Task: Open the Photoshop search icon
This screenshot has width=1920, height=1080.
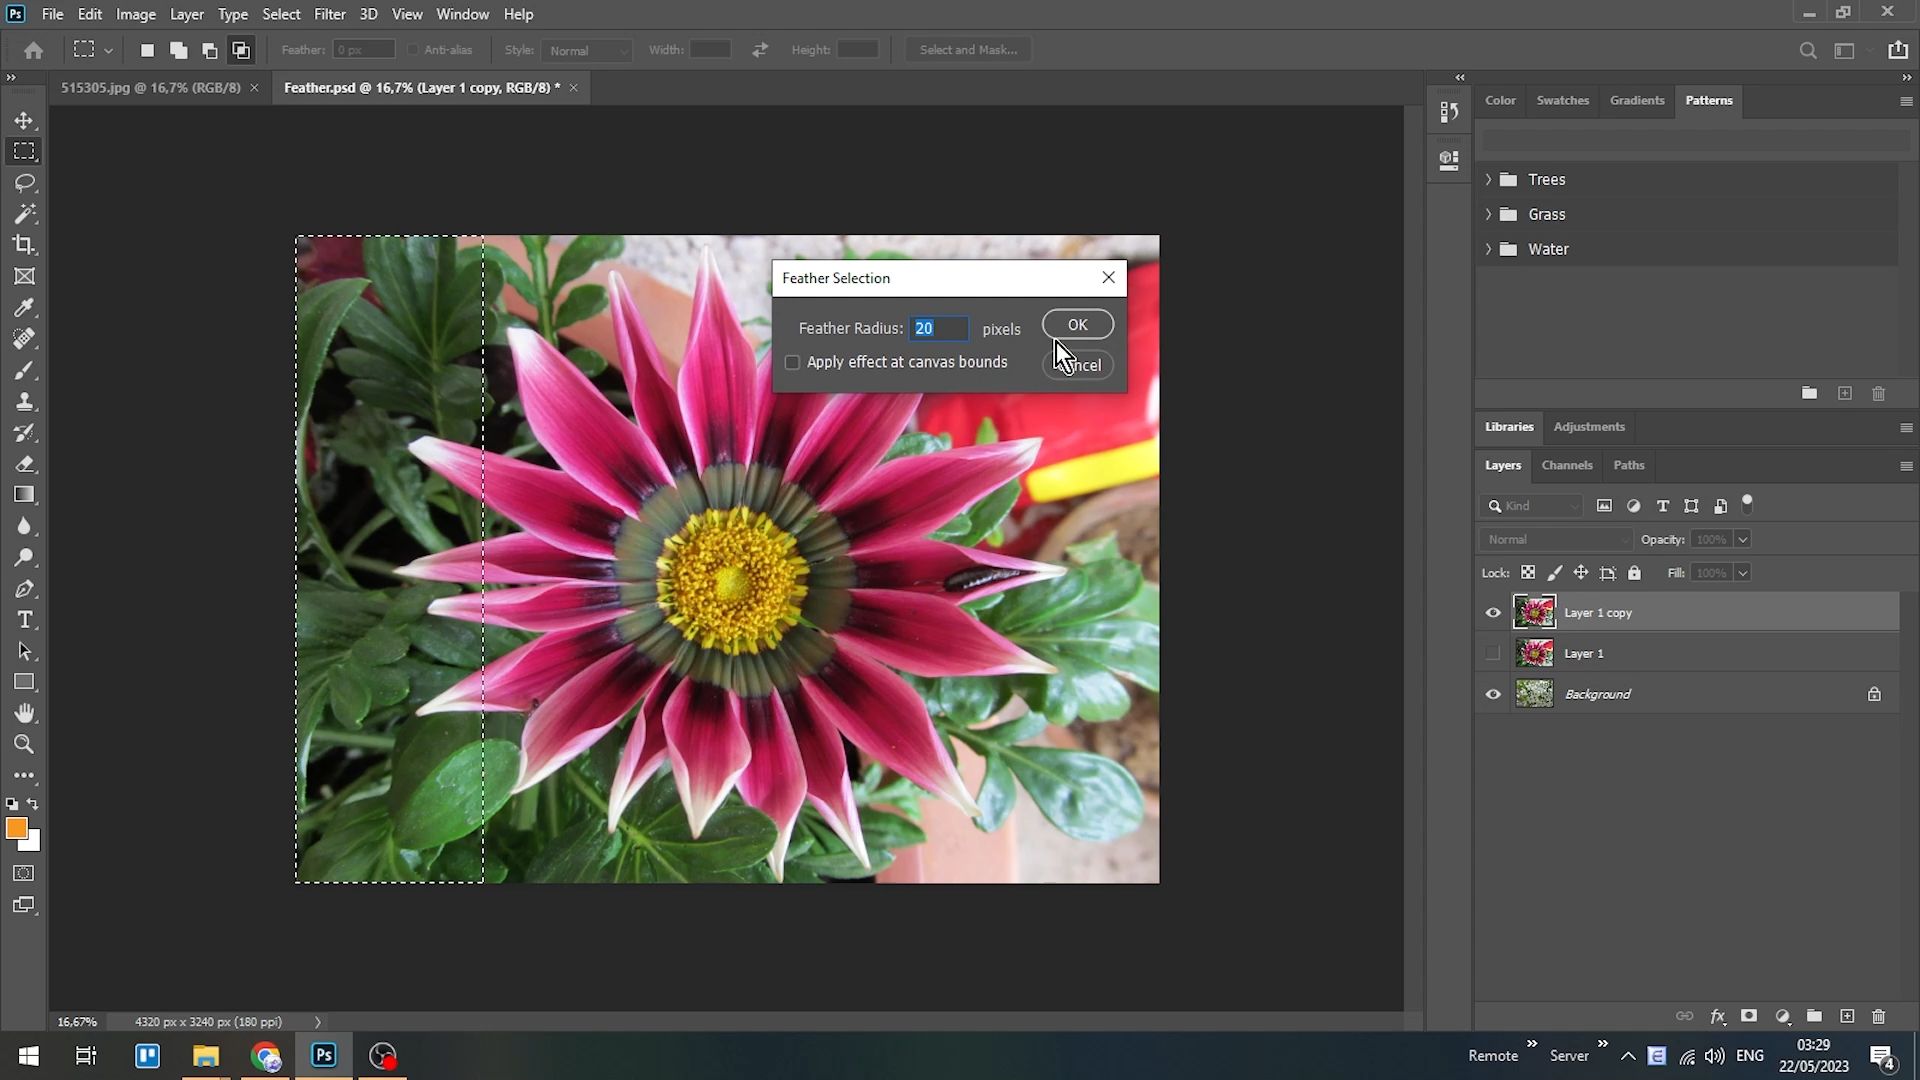Action: point(1808,50)
